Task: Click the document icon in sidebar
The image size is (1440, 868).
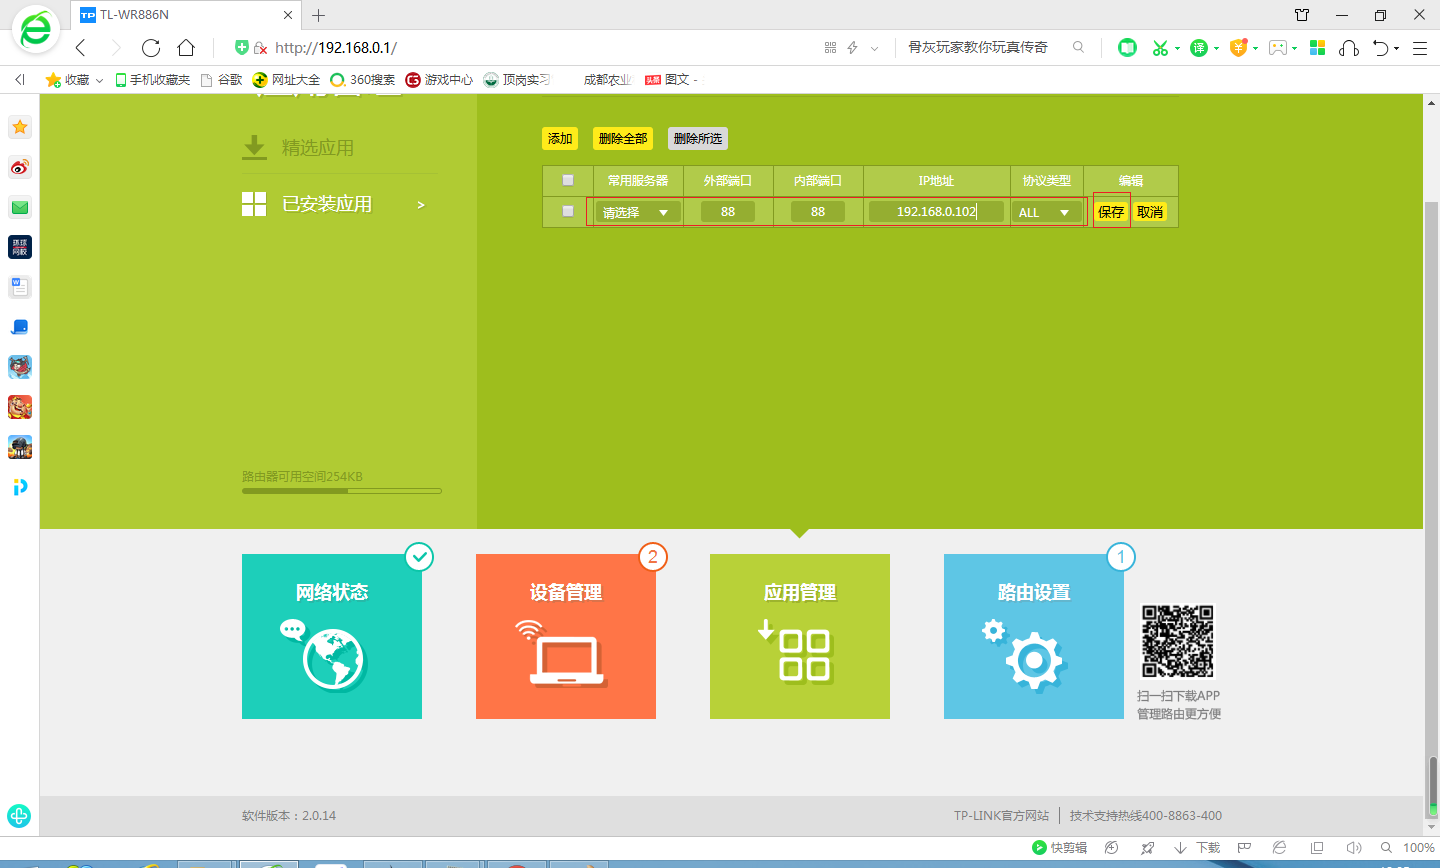Action: pyautogui.click(x=20, y=287)
